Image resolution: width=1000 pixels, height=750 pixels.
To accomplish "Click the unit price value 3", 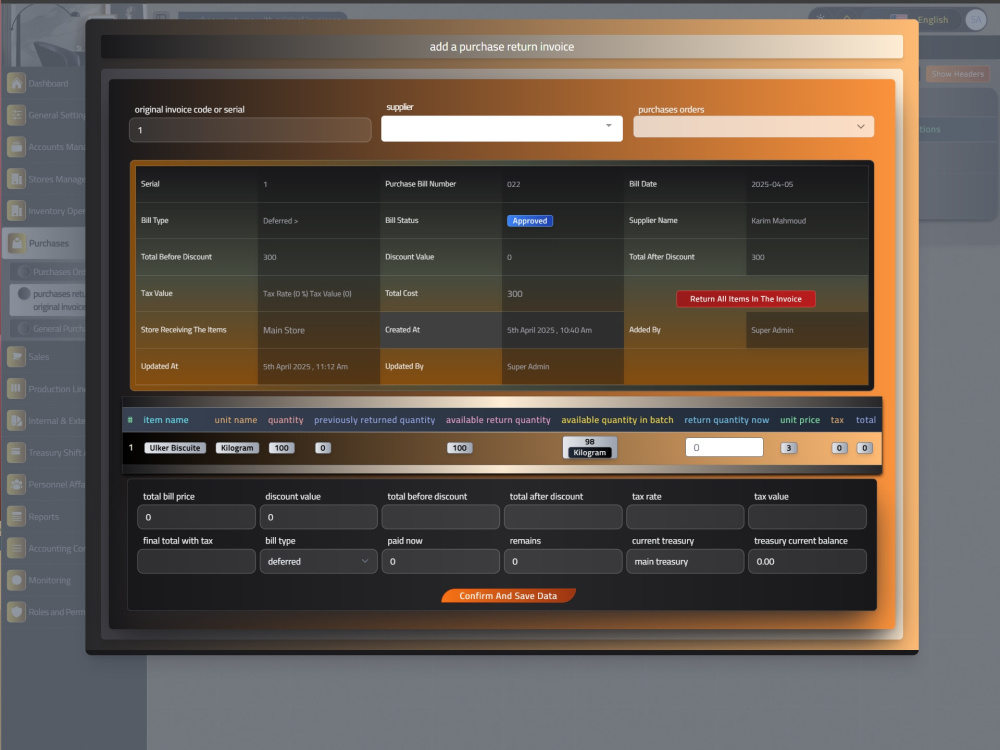I will [x=789, y=448].
